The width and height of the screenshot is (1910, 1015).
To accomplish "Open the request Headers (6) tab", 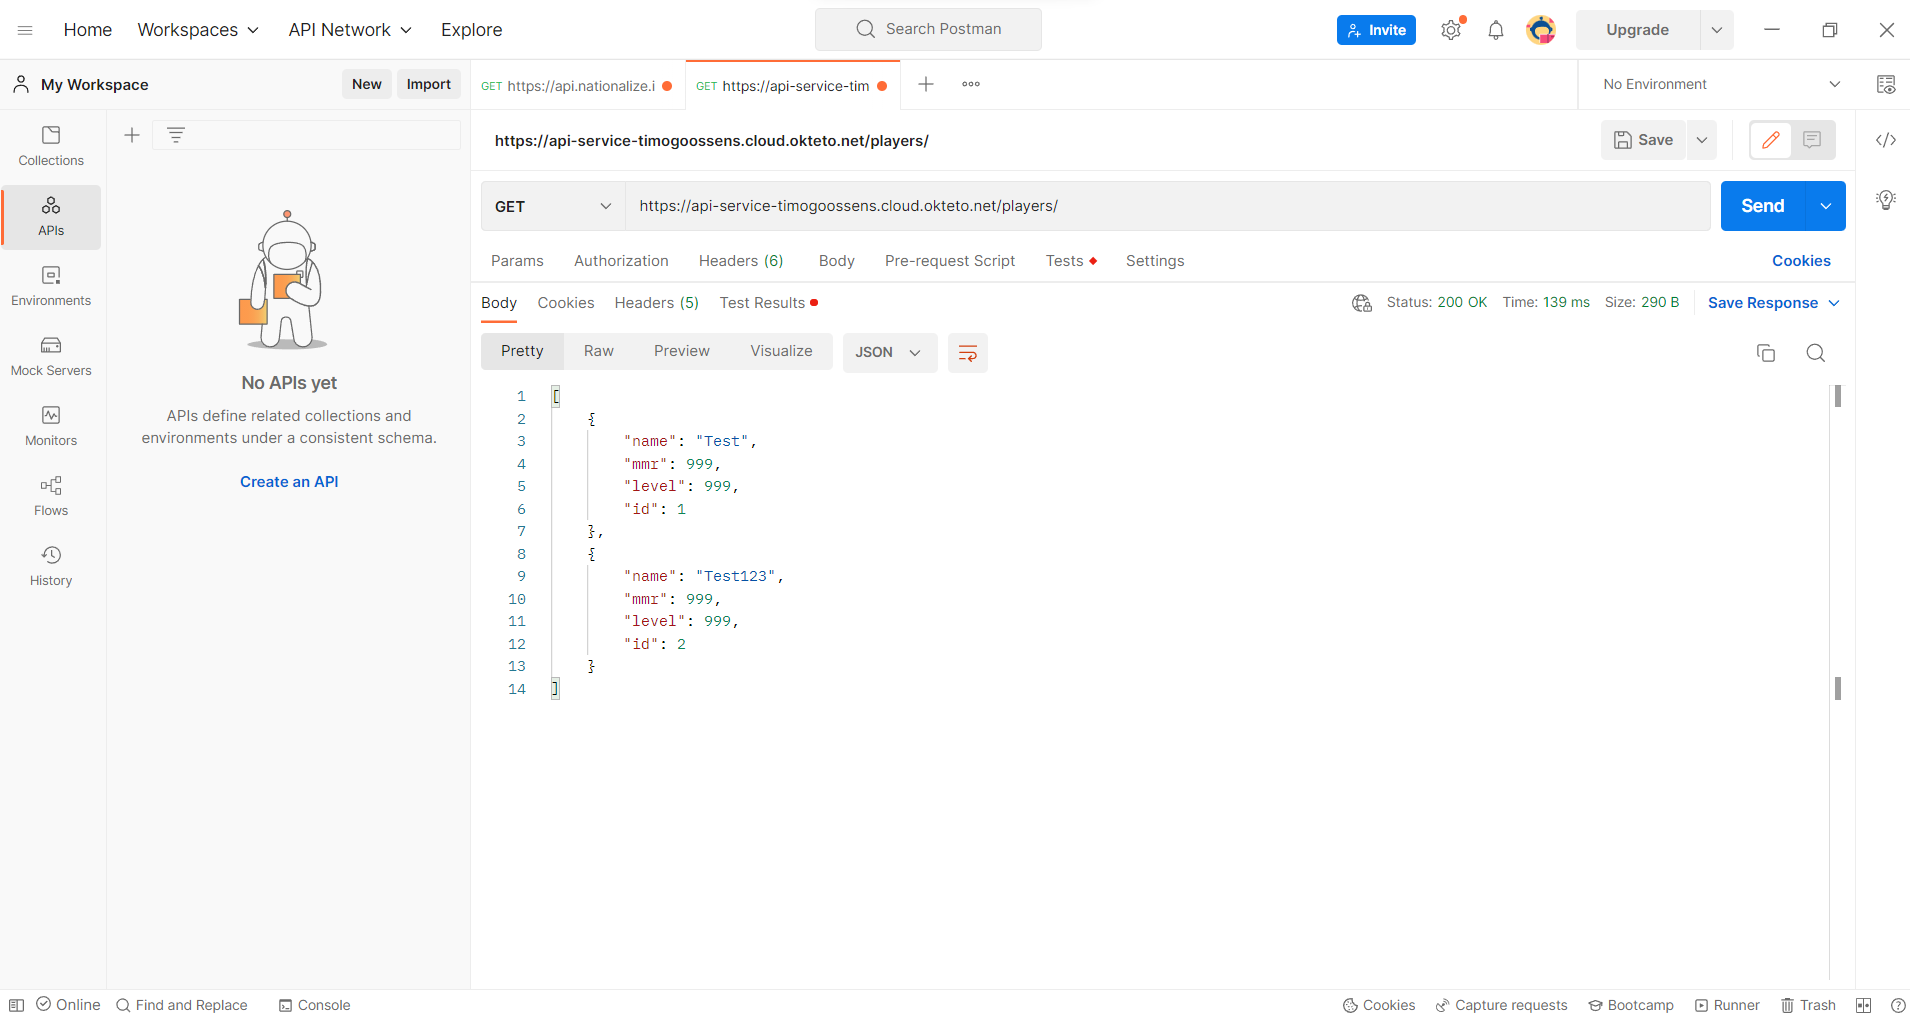I will 741,261.
